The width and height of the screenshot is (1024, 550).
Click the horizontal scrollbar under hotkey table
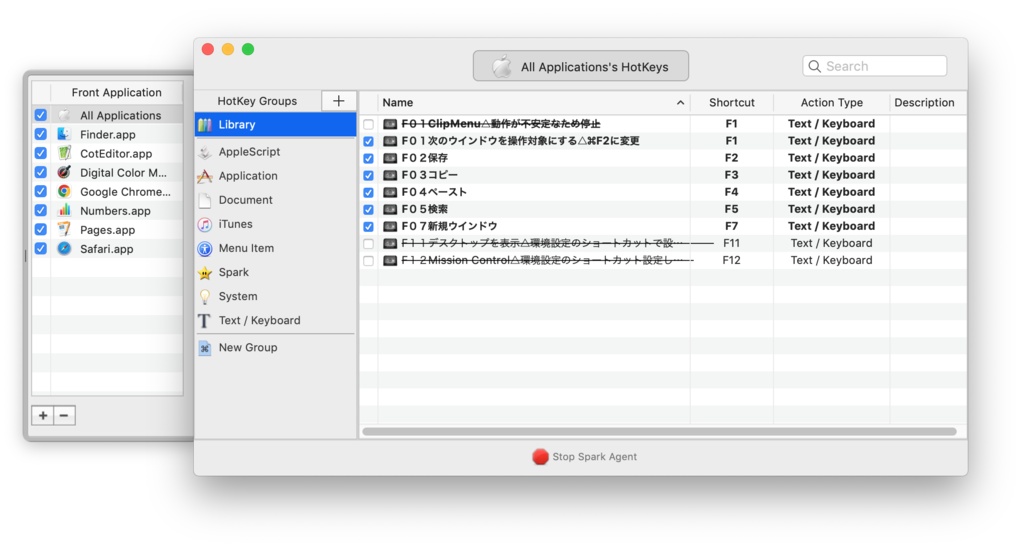click(x=660, y=432)
